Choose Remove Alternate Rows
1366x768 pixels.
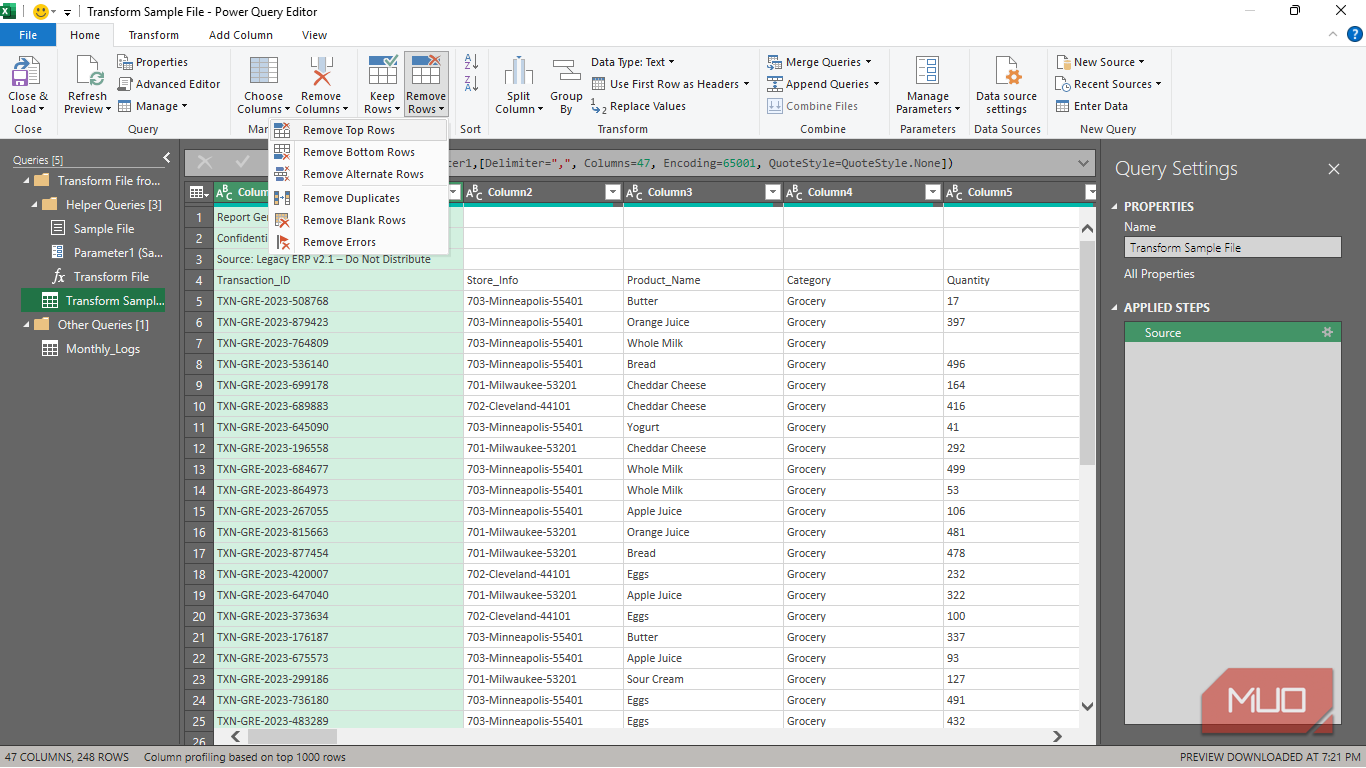coord(359,174)
